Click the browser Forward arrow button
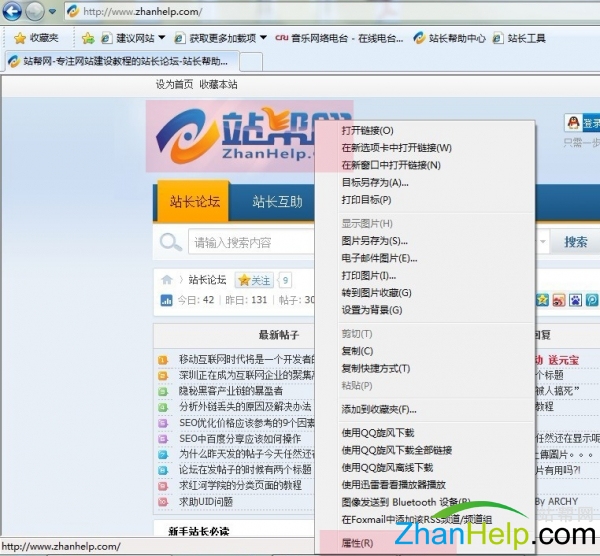Viewport: 600px width, 556px height. [x=35, y=11]
